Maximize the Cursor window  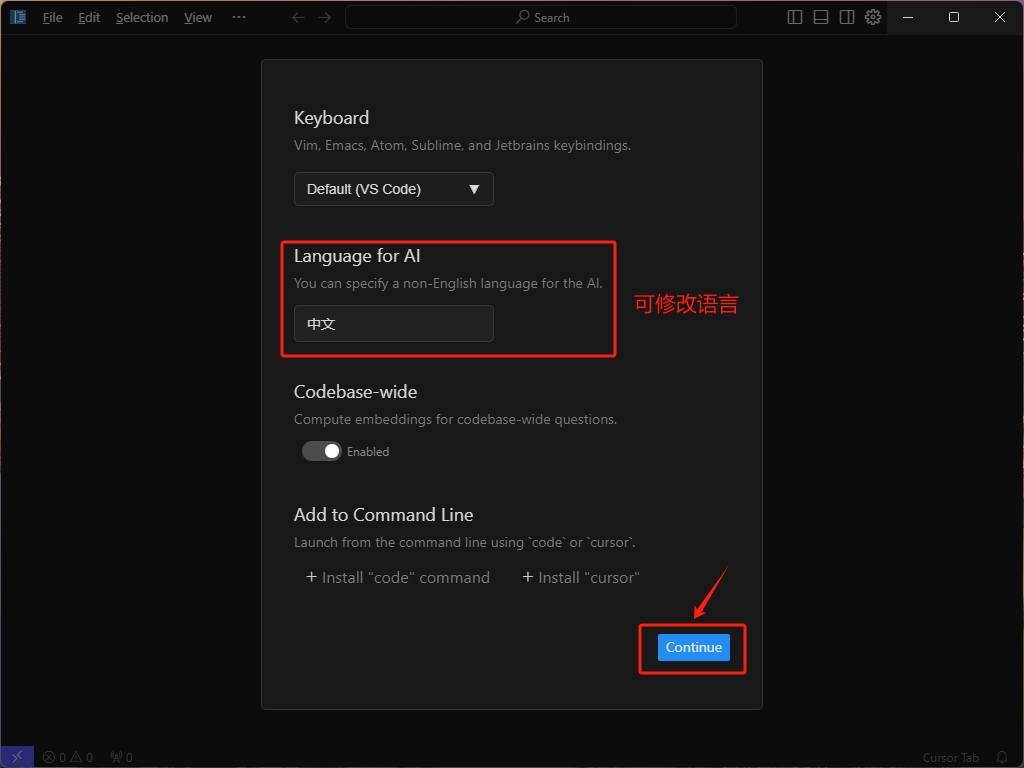[953, 18]
